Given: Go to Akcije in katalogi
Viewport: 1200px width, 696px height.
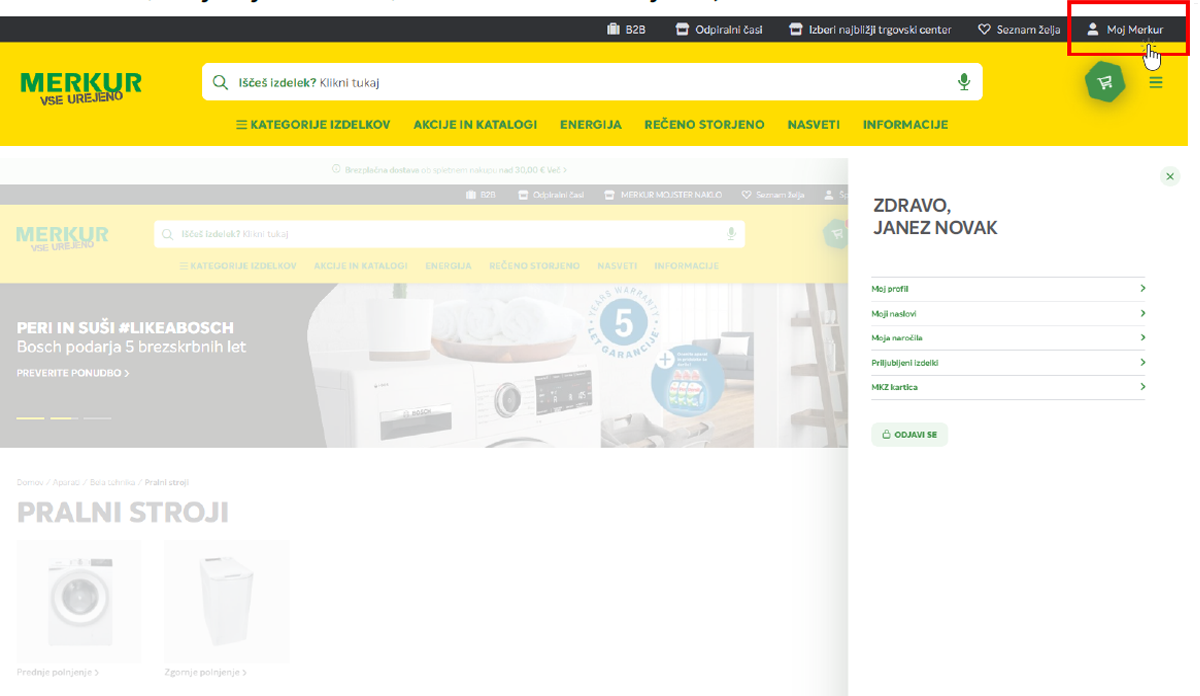Looking at the screenshot, I should point(475,125).
